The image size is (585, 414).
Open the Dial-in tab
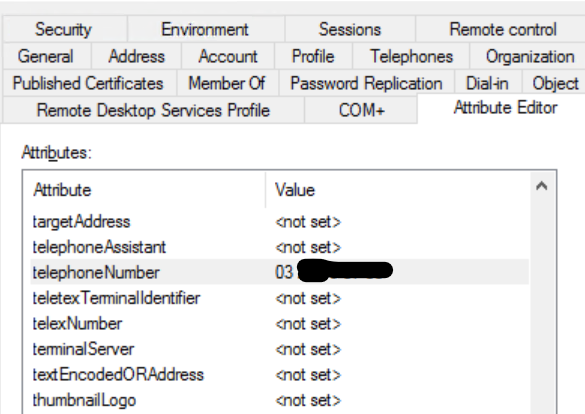pyautogui.click(x=488, y=83)
